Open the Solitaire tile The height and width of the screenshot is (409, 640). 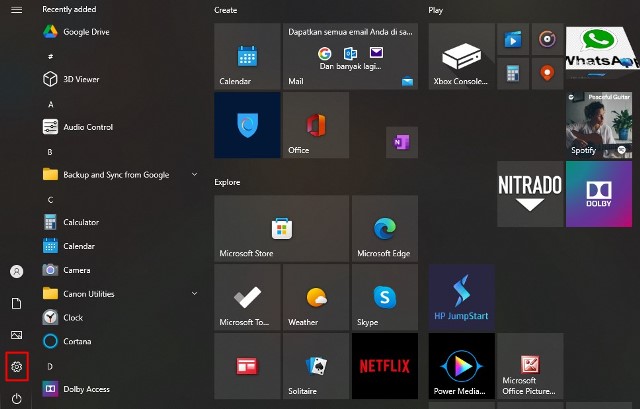(316, 366)
